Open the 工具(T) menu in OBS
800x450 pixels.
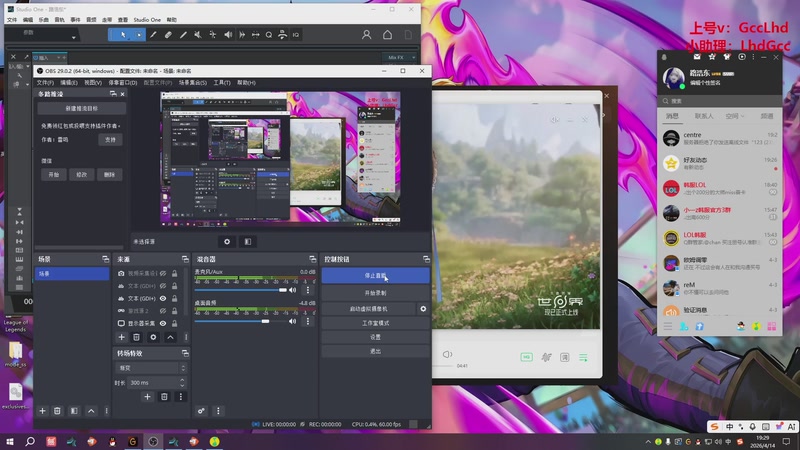click(222, 82)
